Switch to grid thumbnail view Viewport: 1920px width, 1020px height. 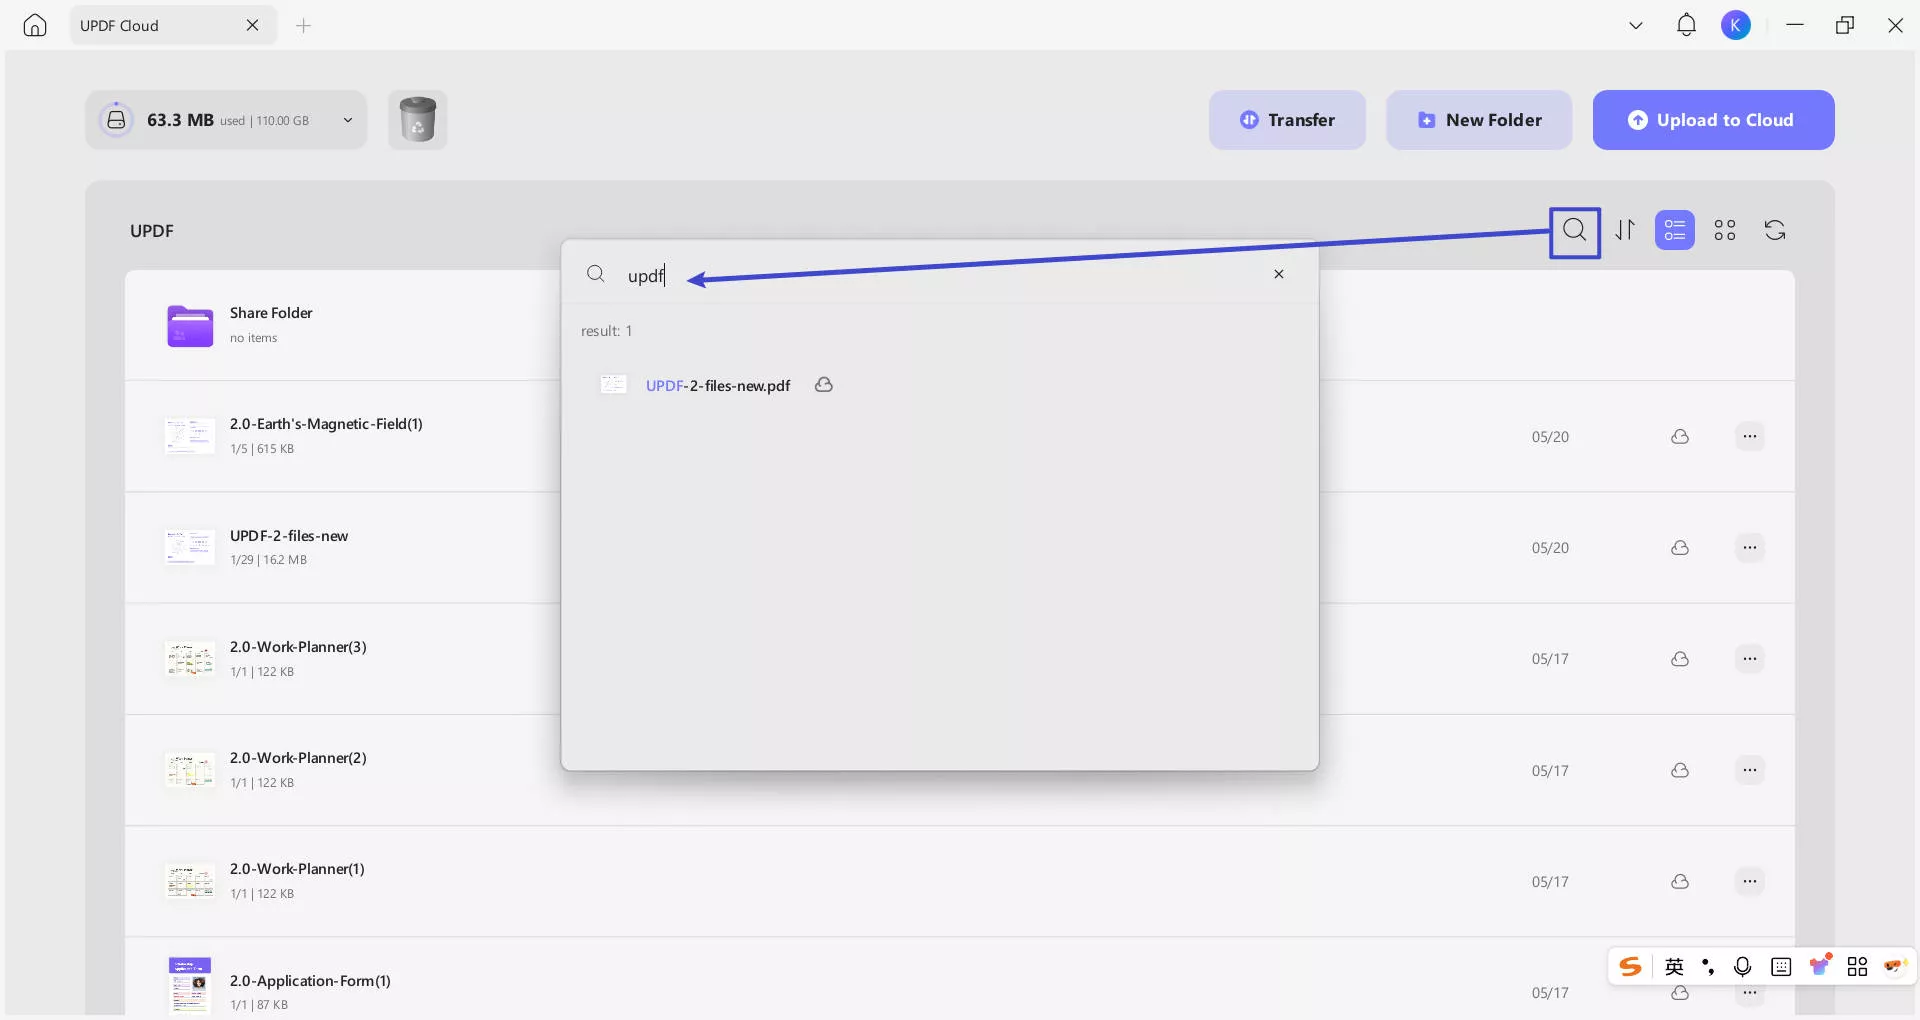point(1725,231)
